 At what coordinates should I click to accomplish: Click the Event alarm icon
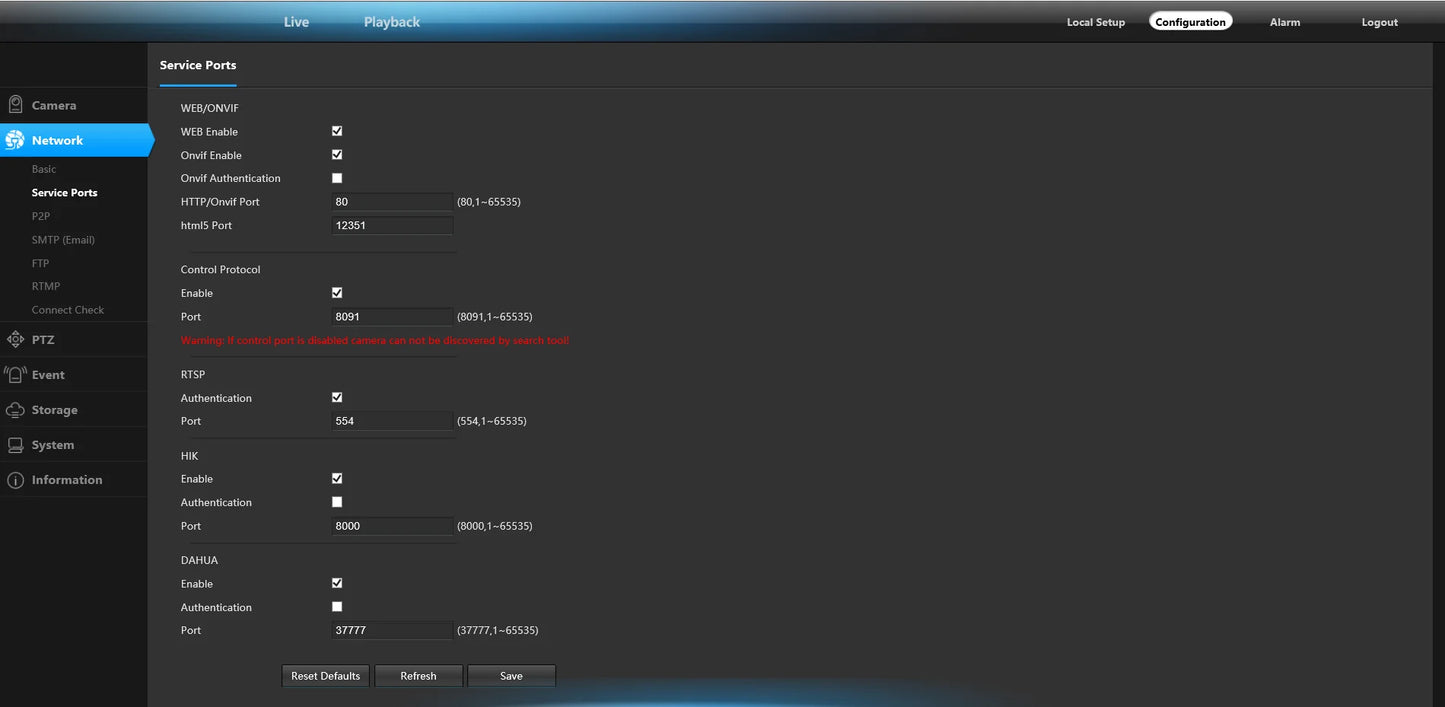pyautogui.click(x=15, y=375)
